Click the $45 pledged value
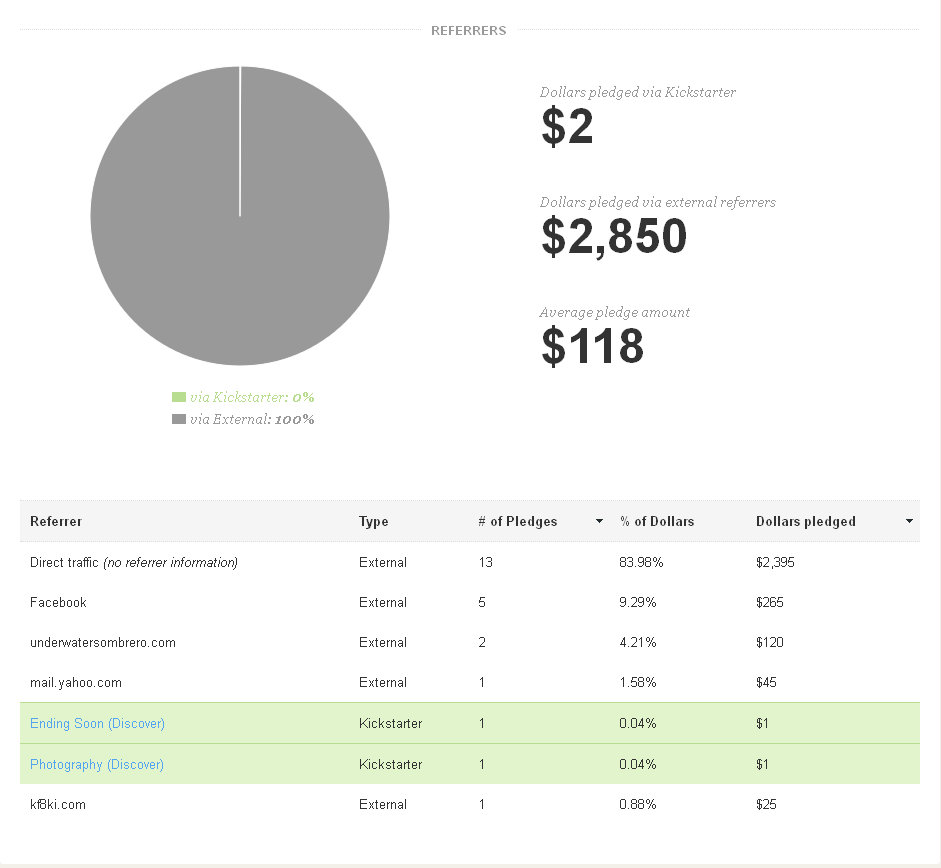Screen dimensions: 941x868 pos(766,683)
